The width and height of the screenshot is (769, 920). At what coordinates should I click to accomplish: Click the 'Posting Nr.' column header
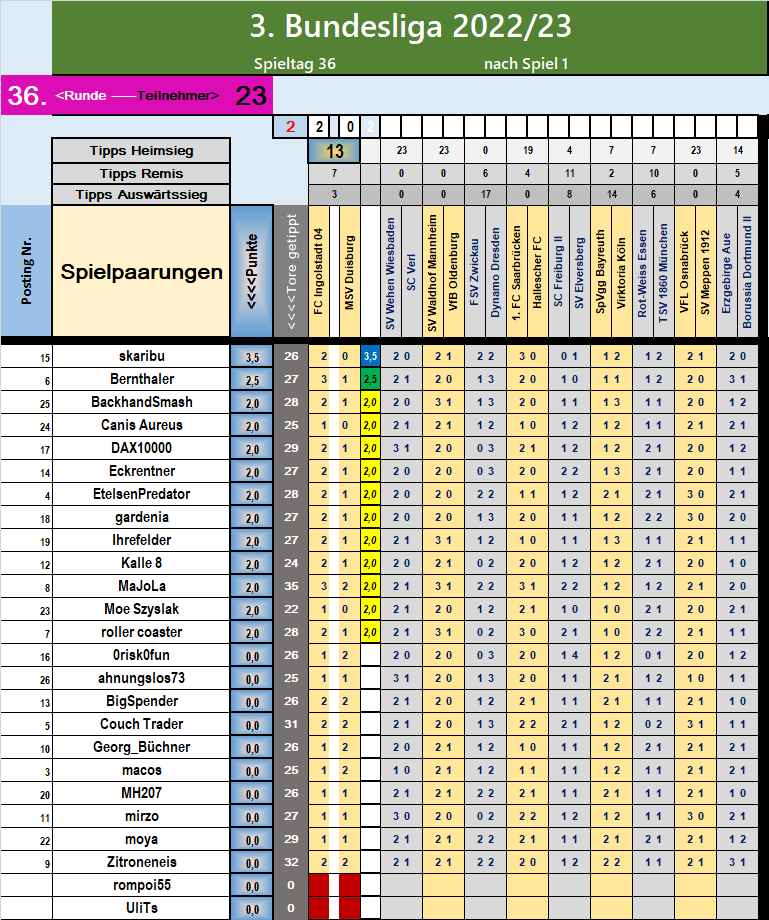tap(26, 271)
